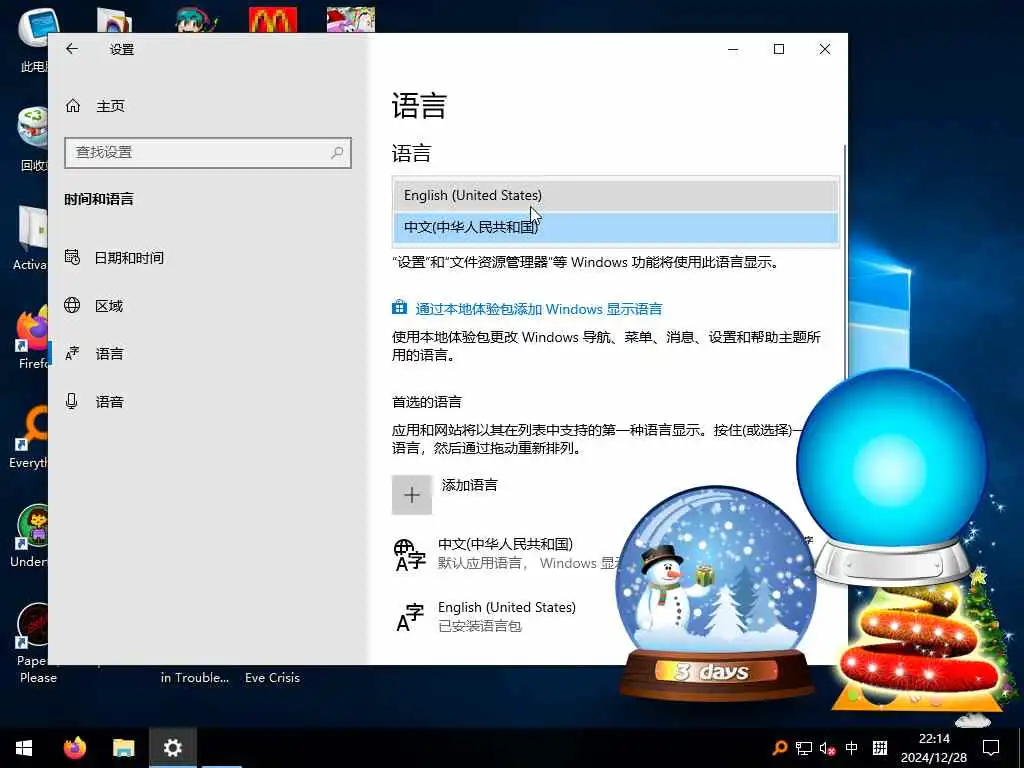Open the clock showing 22:14
The width and height of the screenshot is (1024, 768).
934,748
